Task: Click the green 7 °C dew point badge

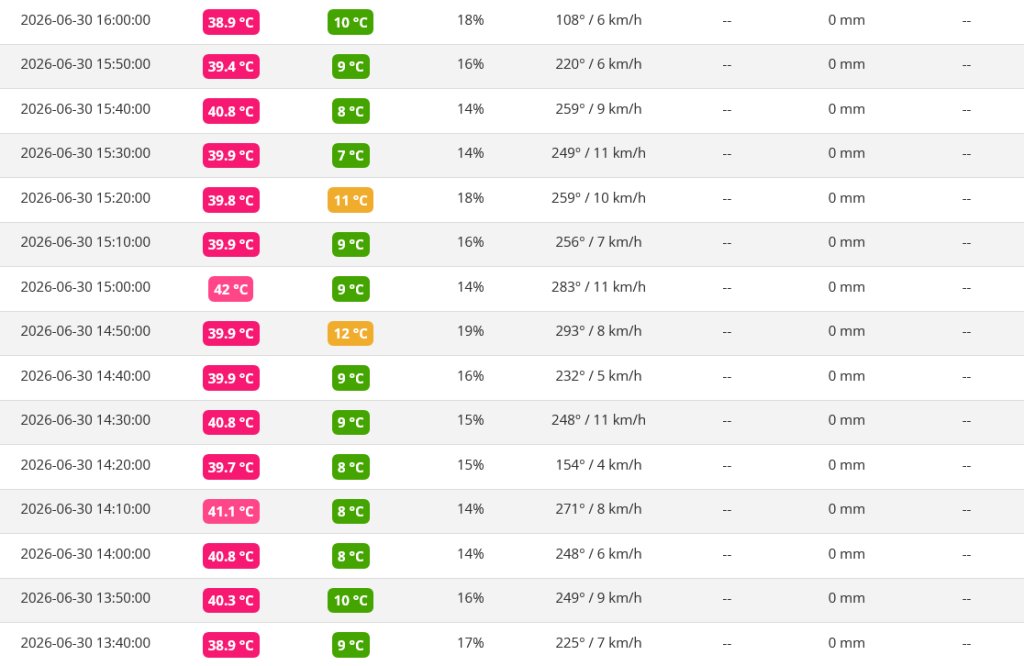Action: coord(351,155)
